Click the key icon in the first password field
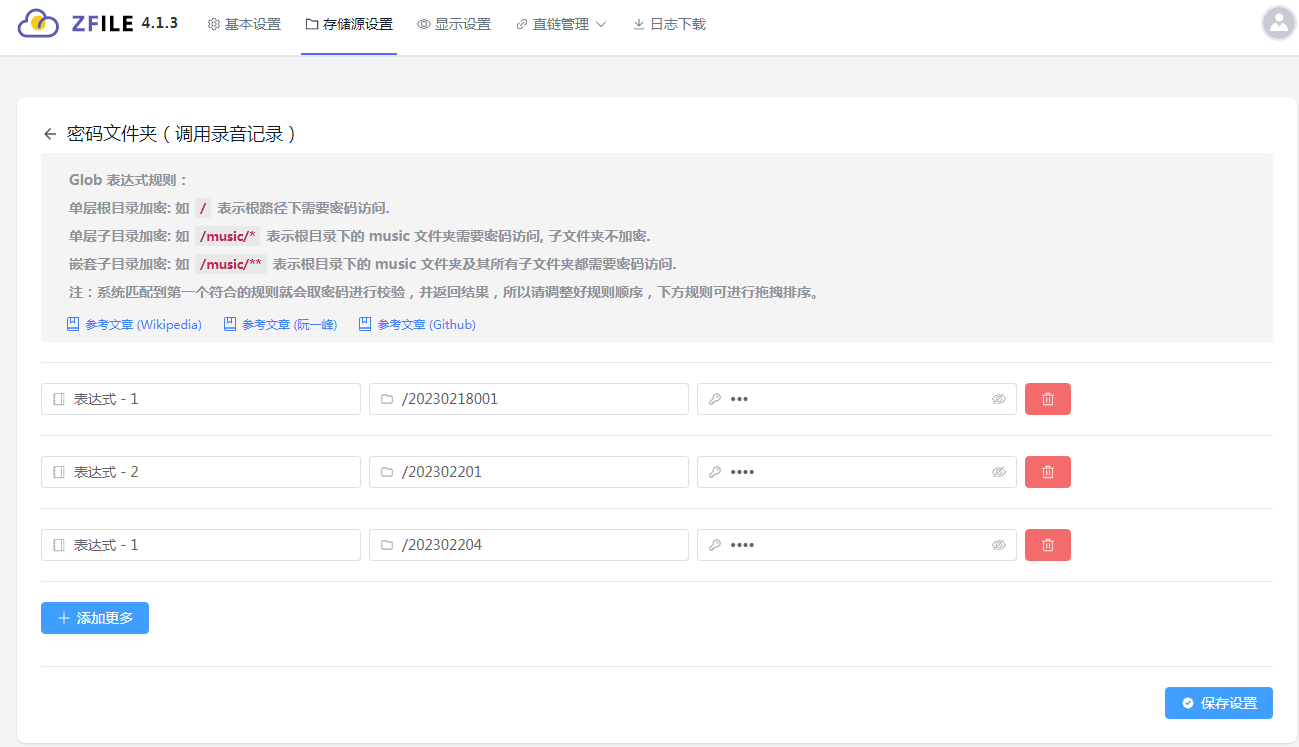This screenshot has width=1299, height=747. click(714, 398)
